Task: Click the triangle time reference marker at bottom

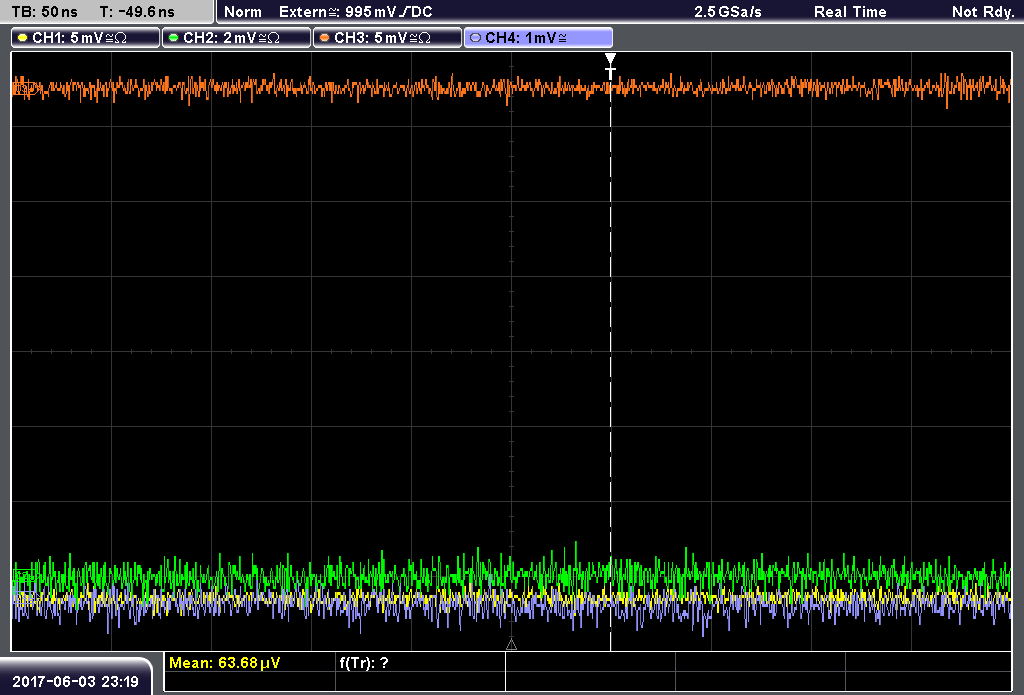Action: coord(511,645)
